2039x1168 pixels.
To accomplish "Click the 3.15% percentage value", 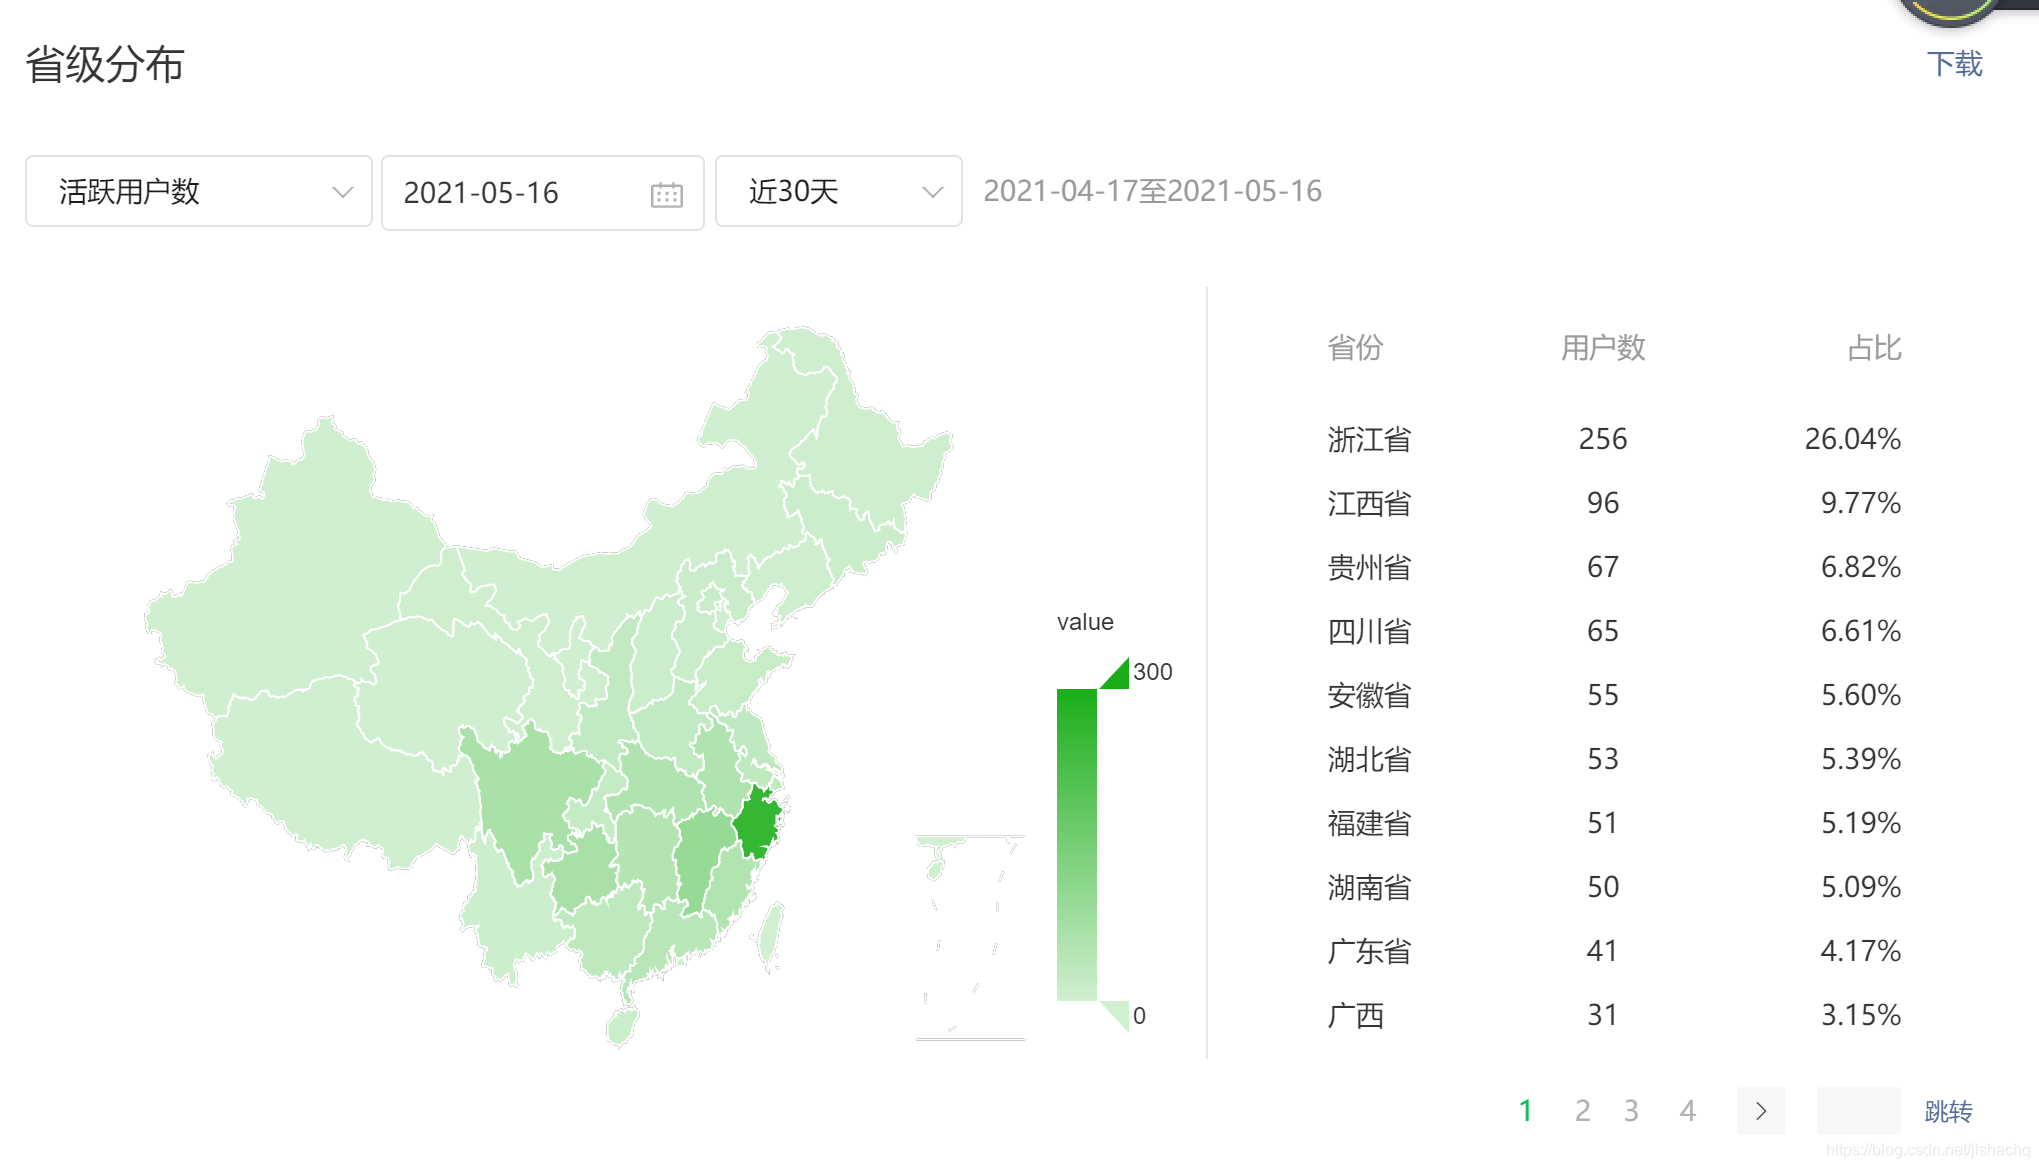I will click(x=1860, y=1015).
